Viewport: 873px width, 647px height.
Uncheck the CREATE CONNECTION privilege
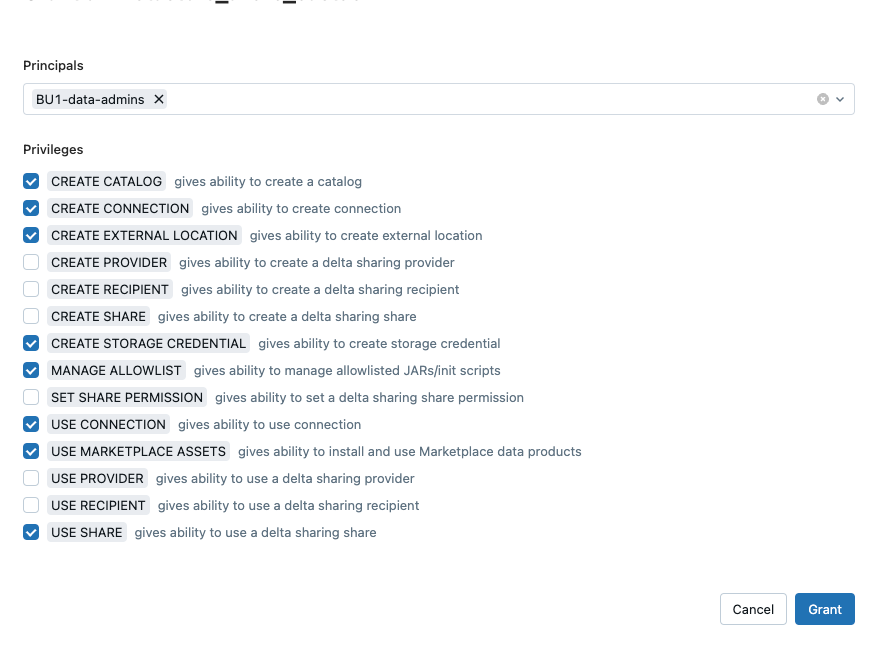click(31, 208)
